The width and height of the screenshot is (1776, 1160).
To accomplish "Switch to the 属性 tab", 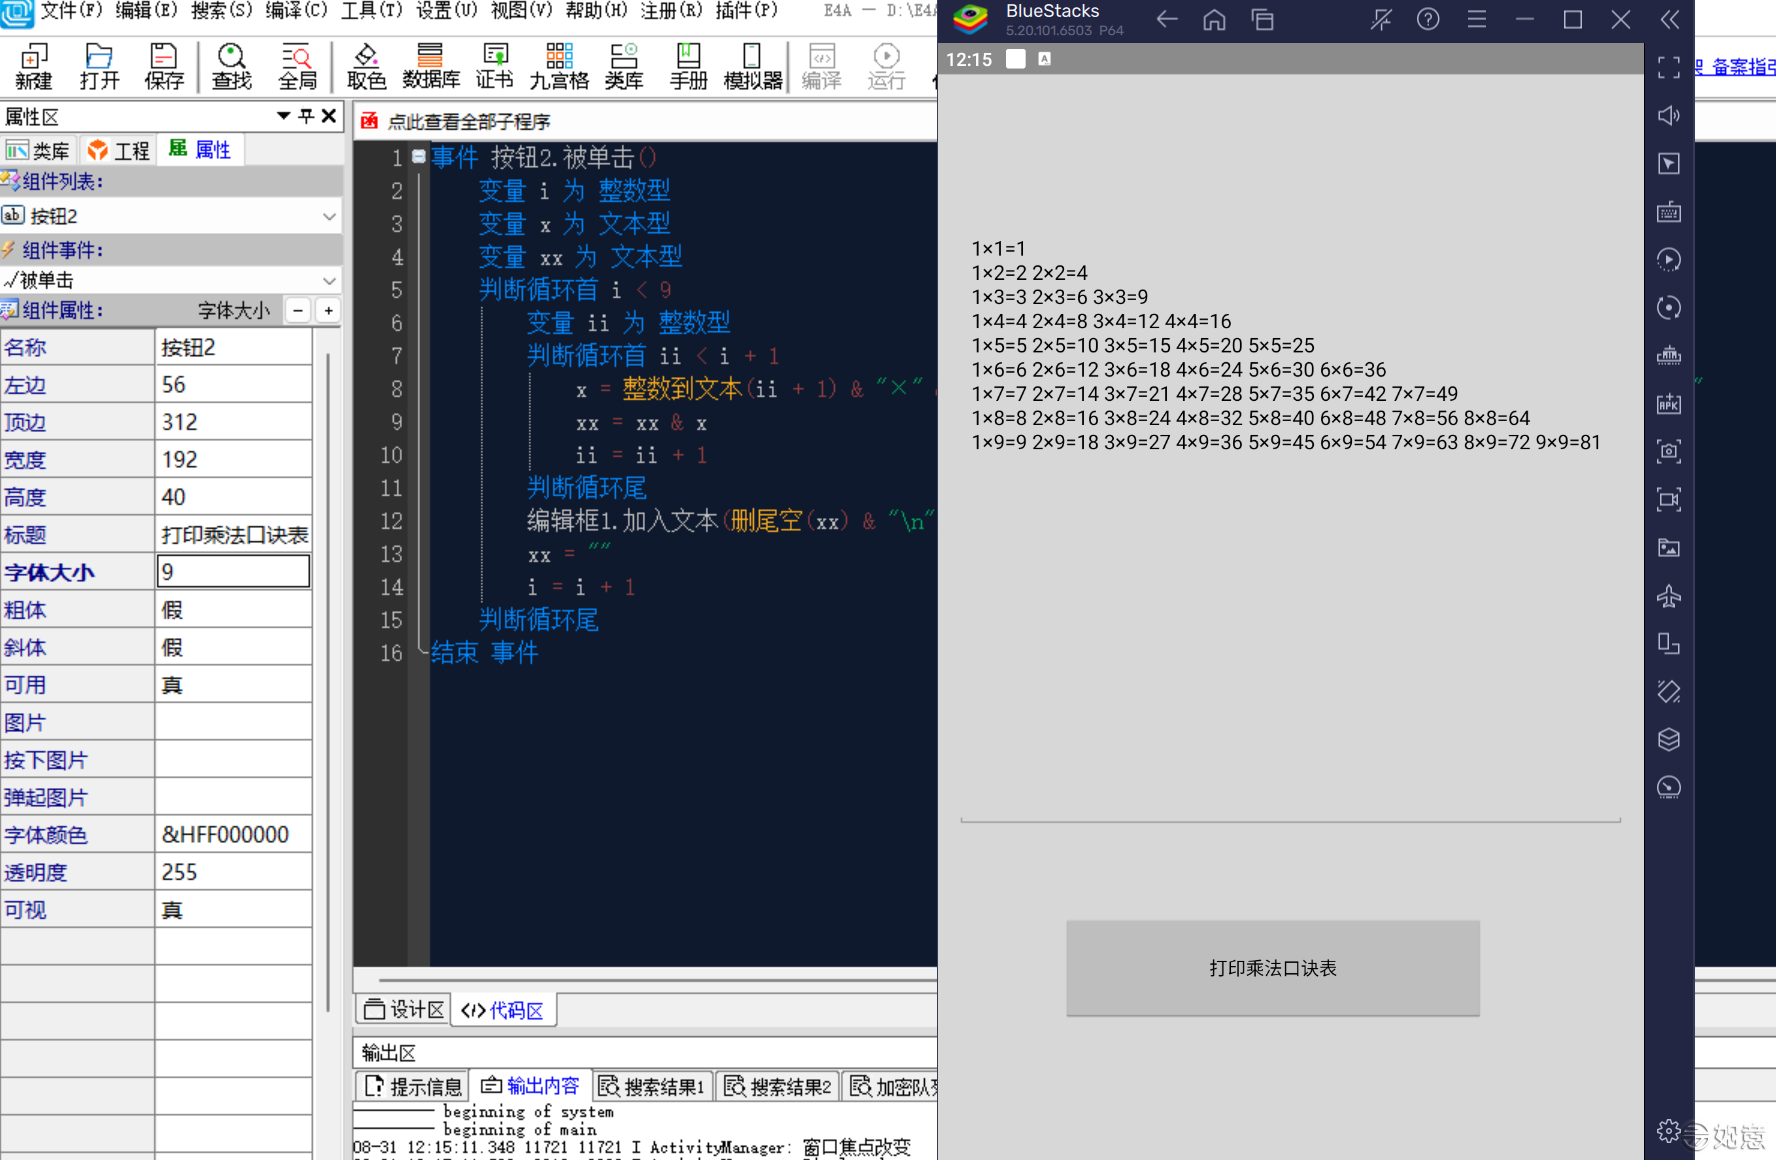I will 200,150.
